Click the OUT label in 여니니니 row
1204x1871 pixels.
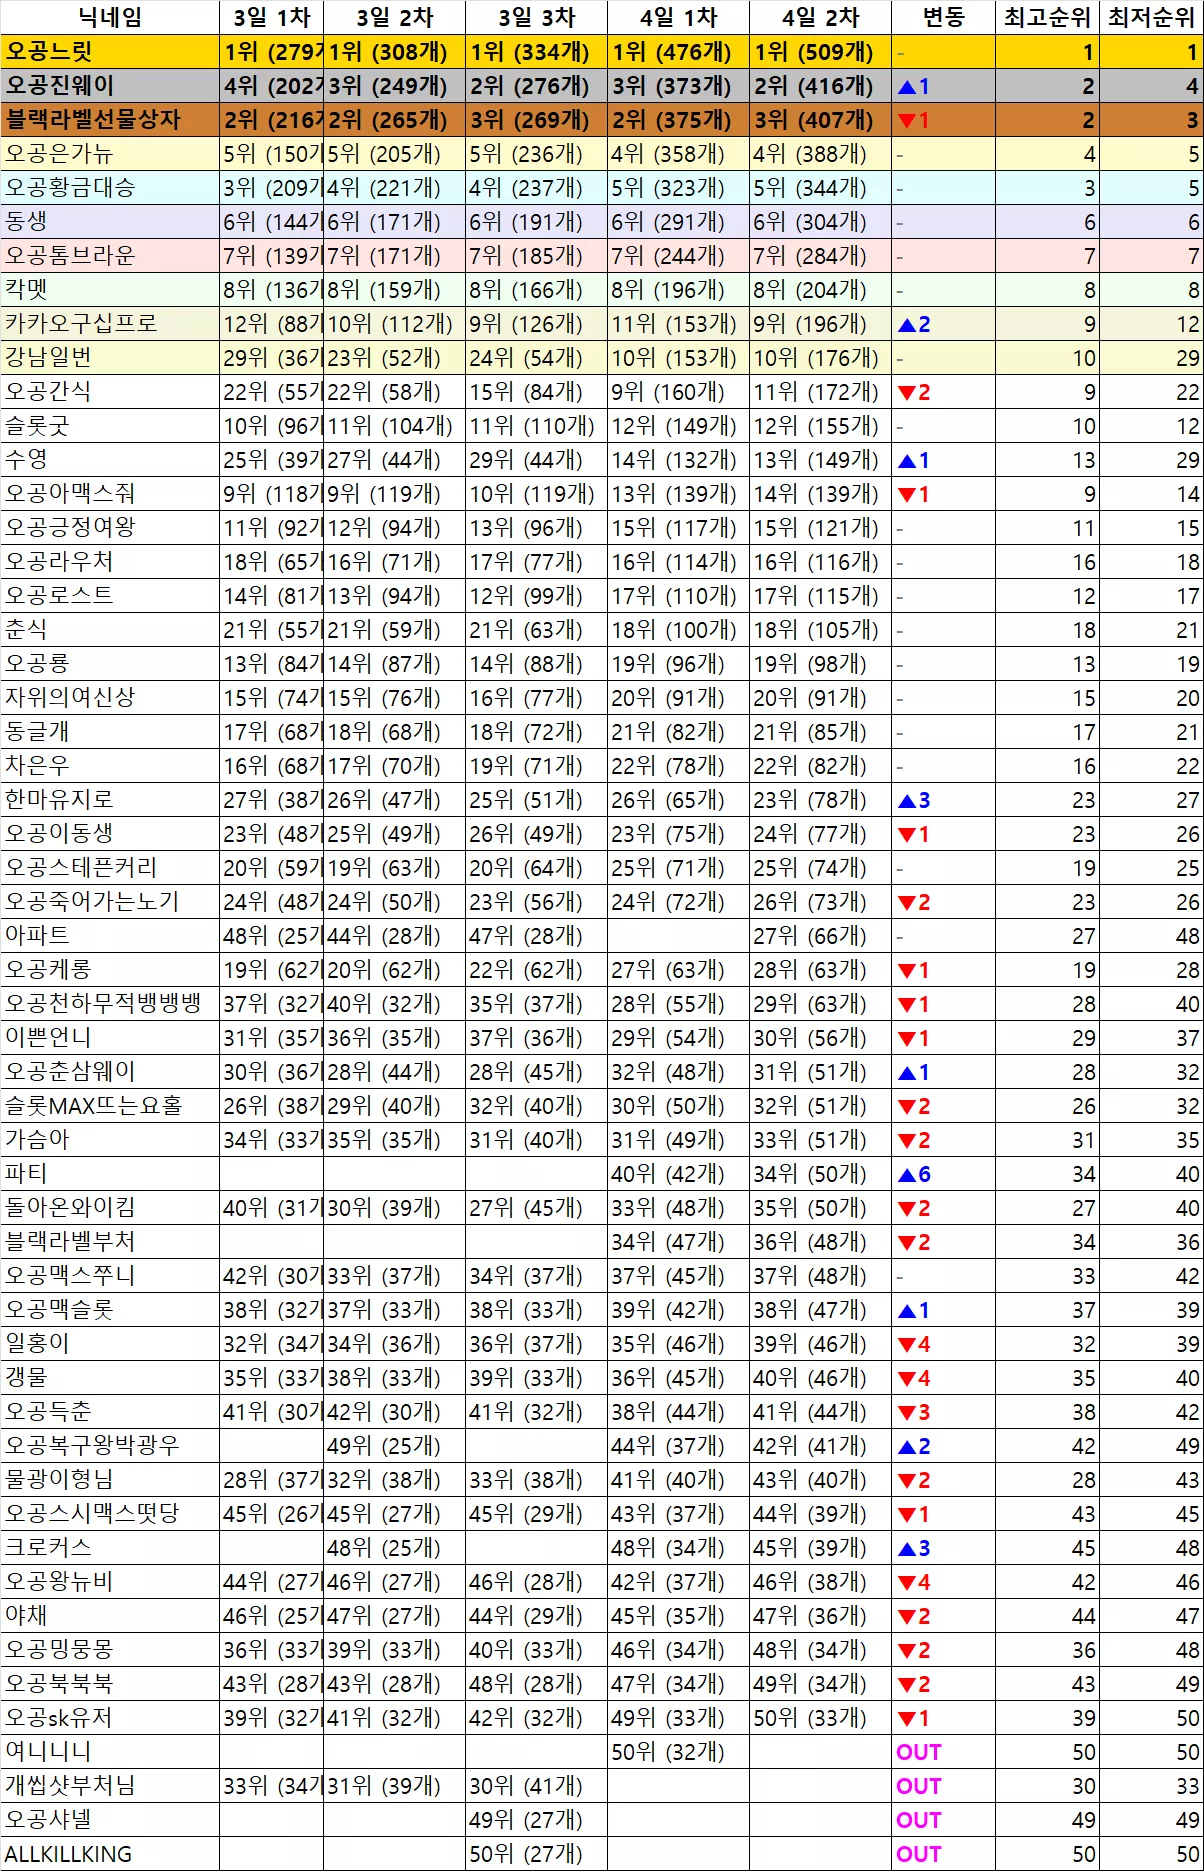(x=919, y=1752)
